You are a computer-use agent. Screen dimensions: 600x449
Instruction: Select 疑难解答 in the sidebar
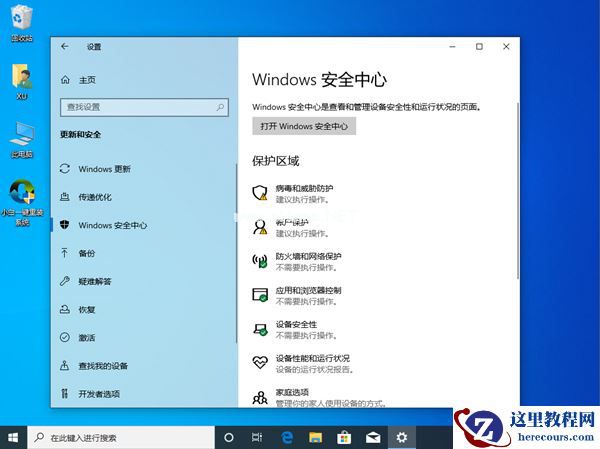tap(95, 282)
